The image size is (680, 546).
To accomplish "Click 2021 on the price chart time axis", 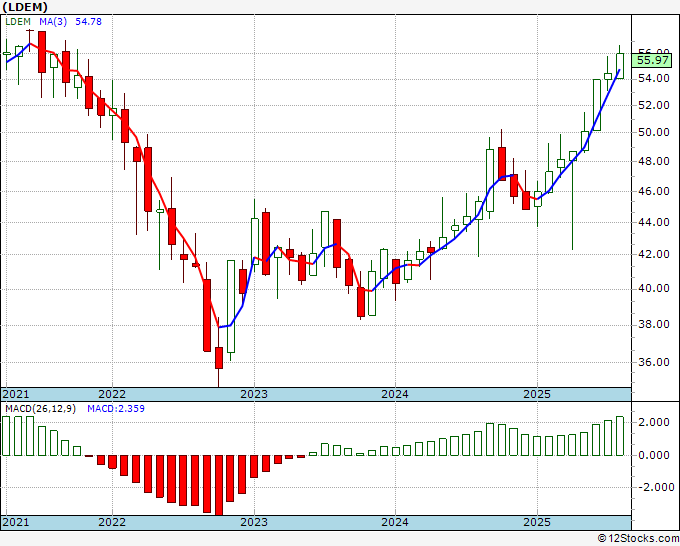I will (16, 394).
